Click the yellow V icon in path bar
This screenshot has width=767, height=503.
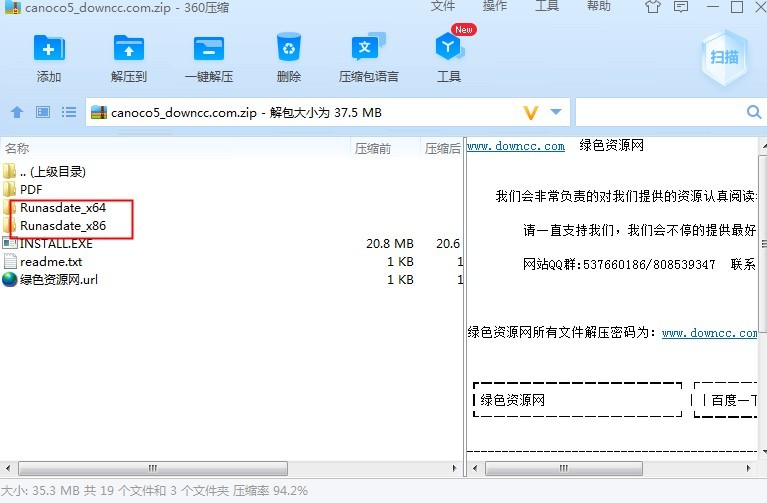(x=531, y=113)
